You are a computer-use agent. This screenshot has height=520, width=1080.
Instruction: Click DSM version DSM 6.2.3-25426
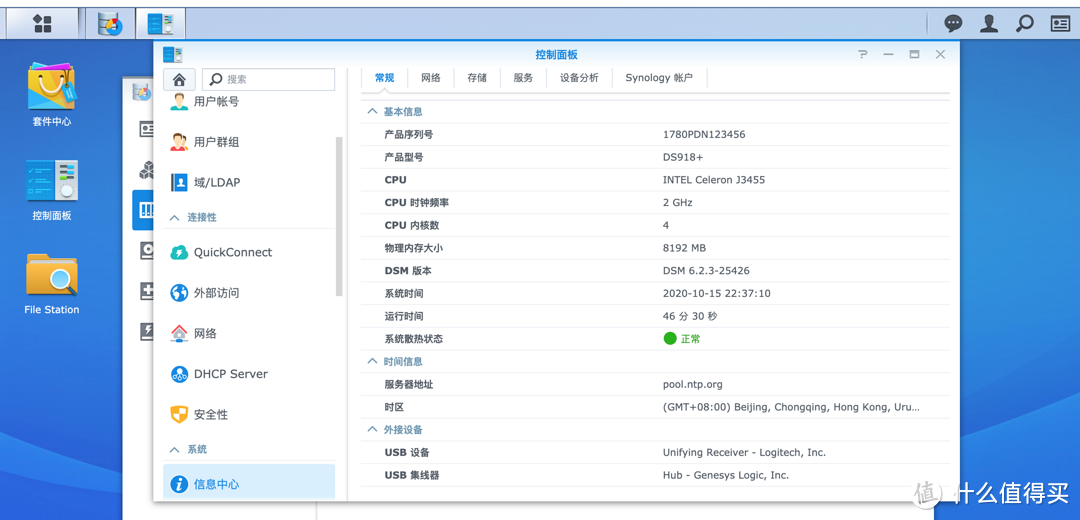tap(706, 271)
